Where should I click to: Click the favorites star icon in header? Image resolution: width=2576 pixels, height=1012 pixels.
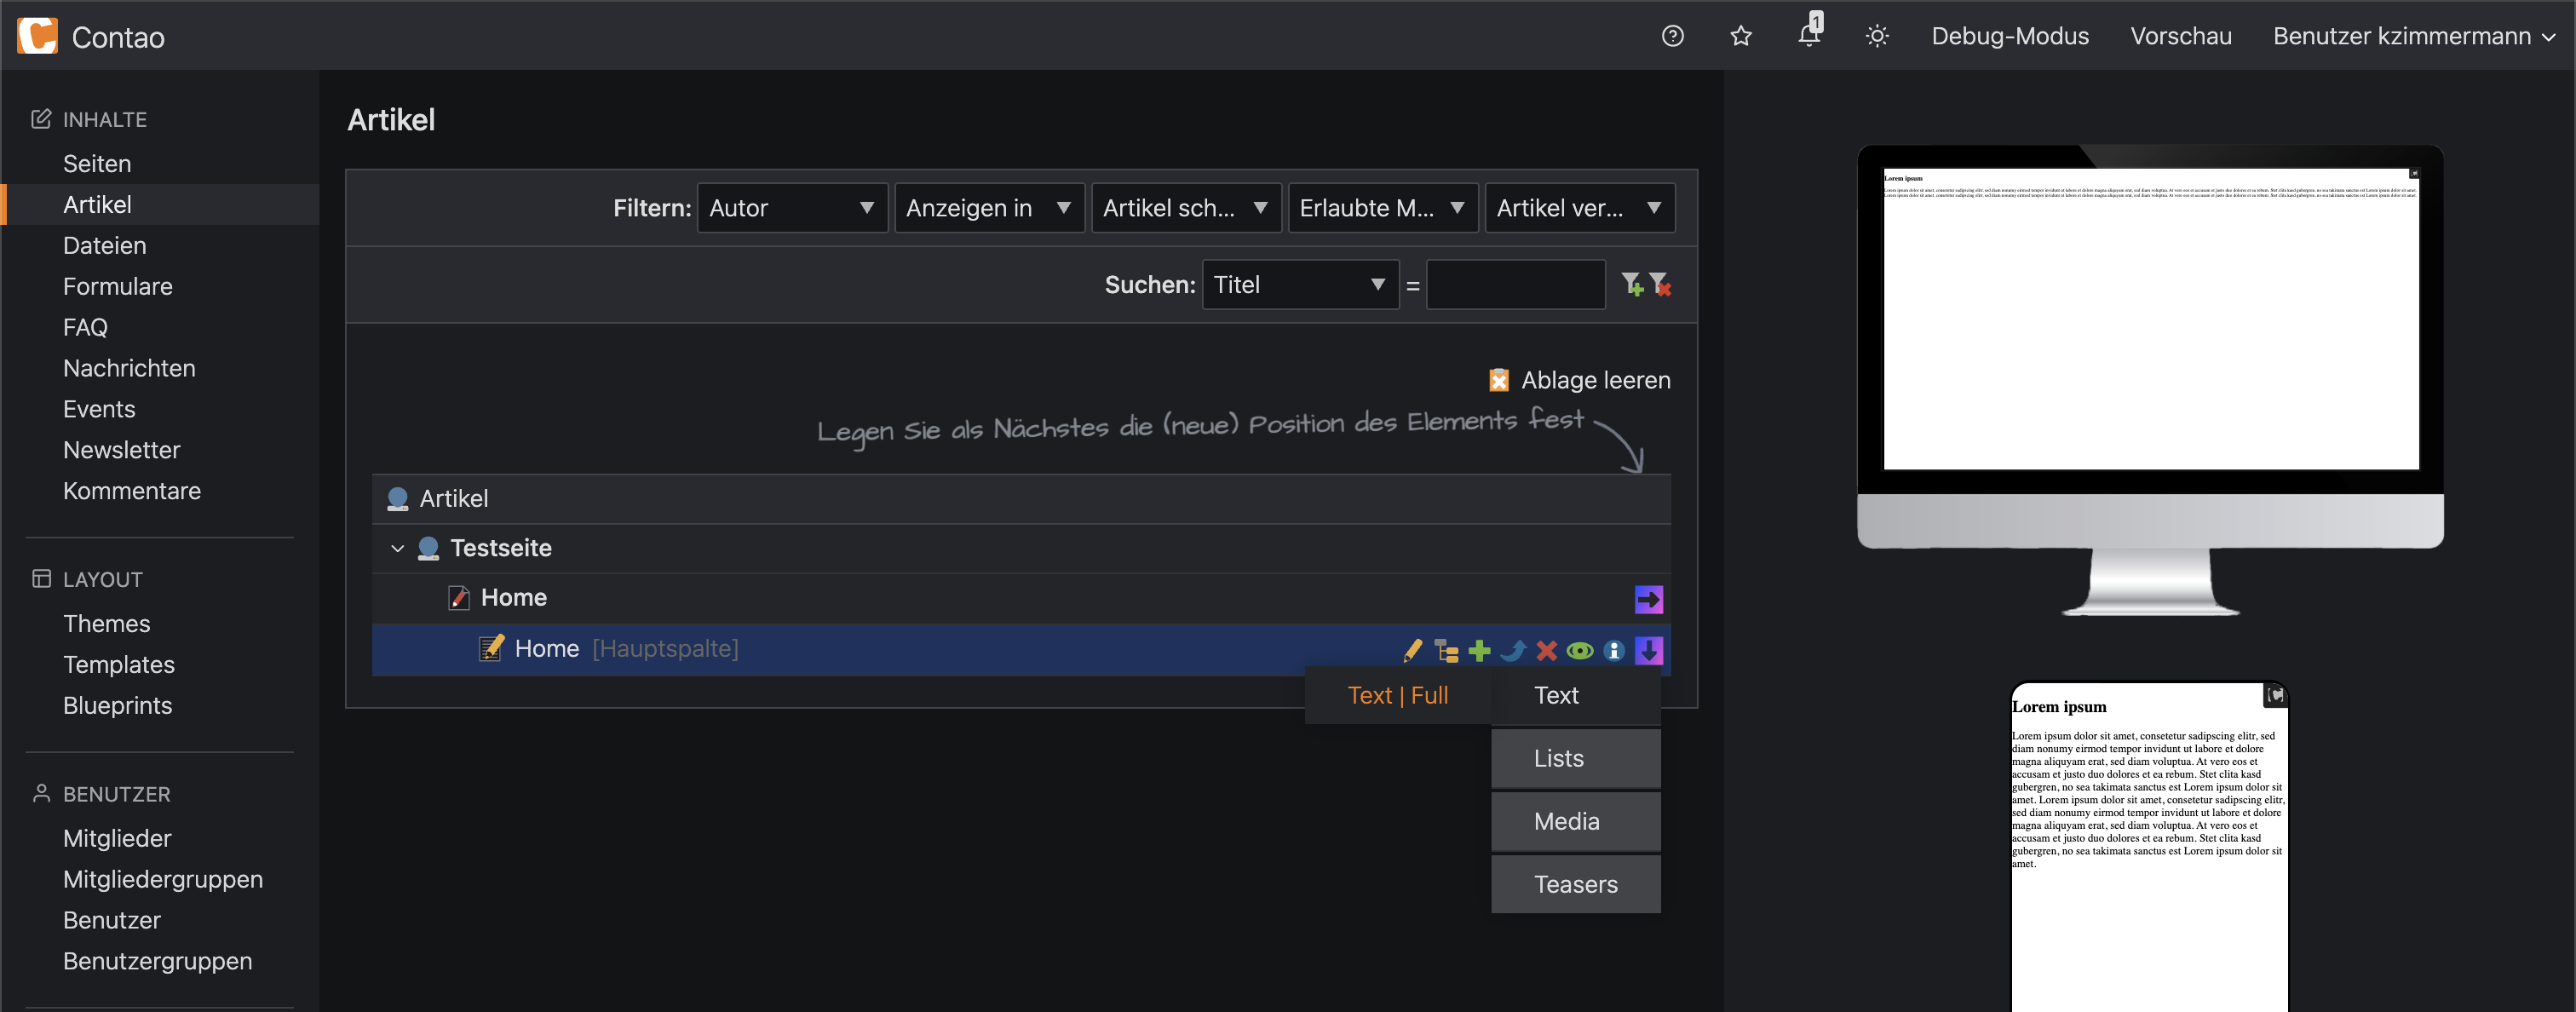point(1741,36)
